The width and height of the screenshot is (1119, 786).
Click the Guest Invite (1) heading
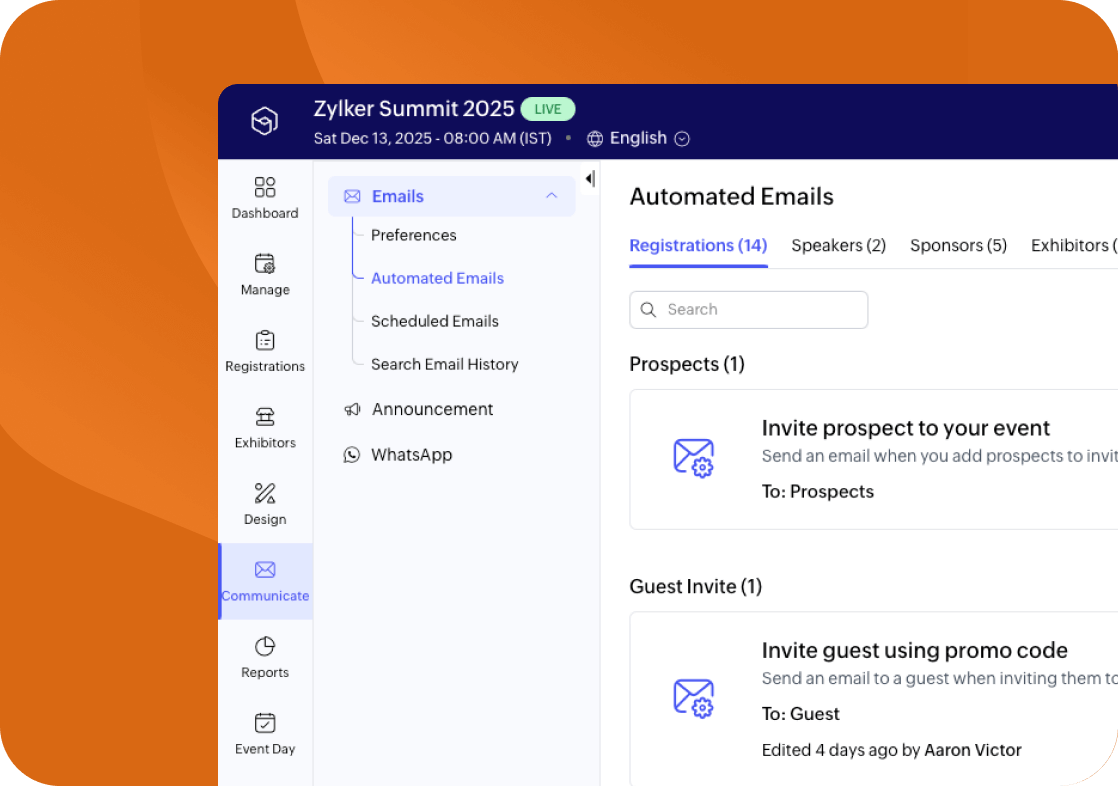tap(696, 586)
